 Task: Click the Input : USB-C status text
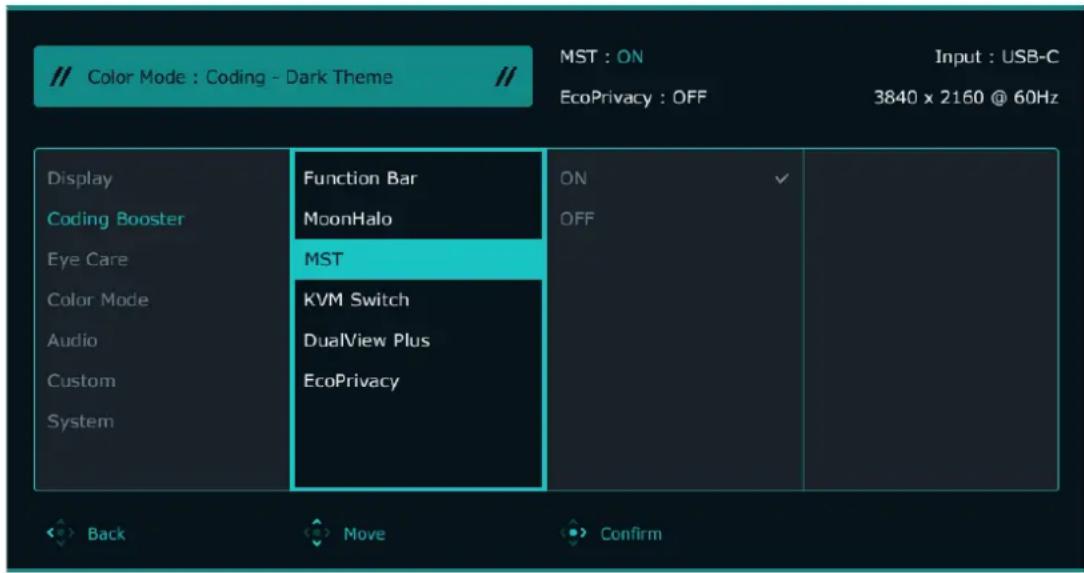click(x=997, y=57)
